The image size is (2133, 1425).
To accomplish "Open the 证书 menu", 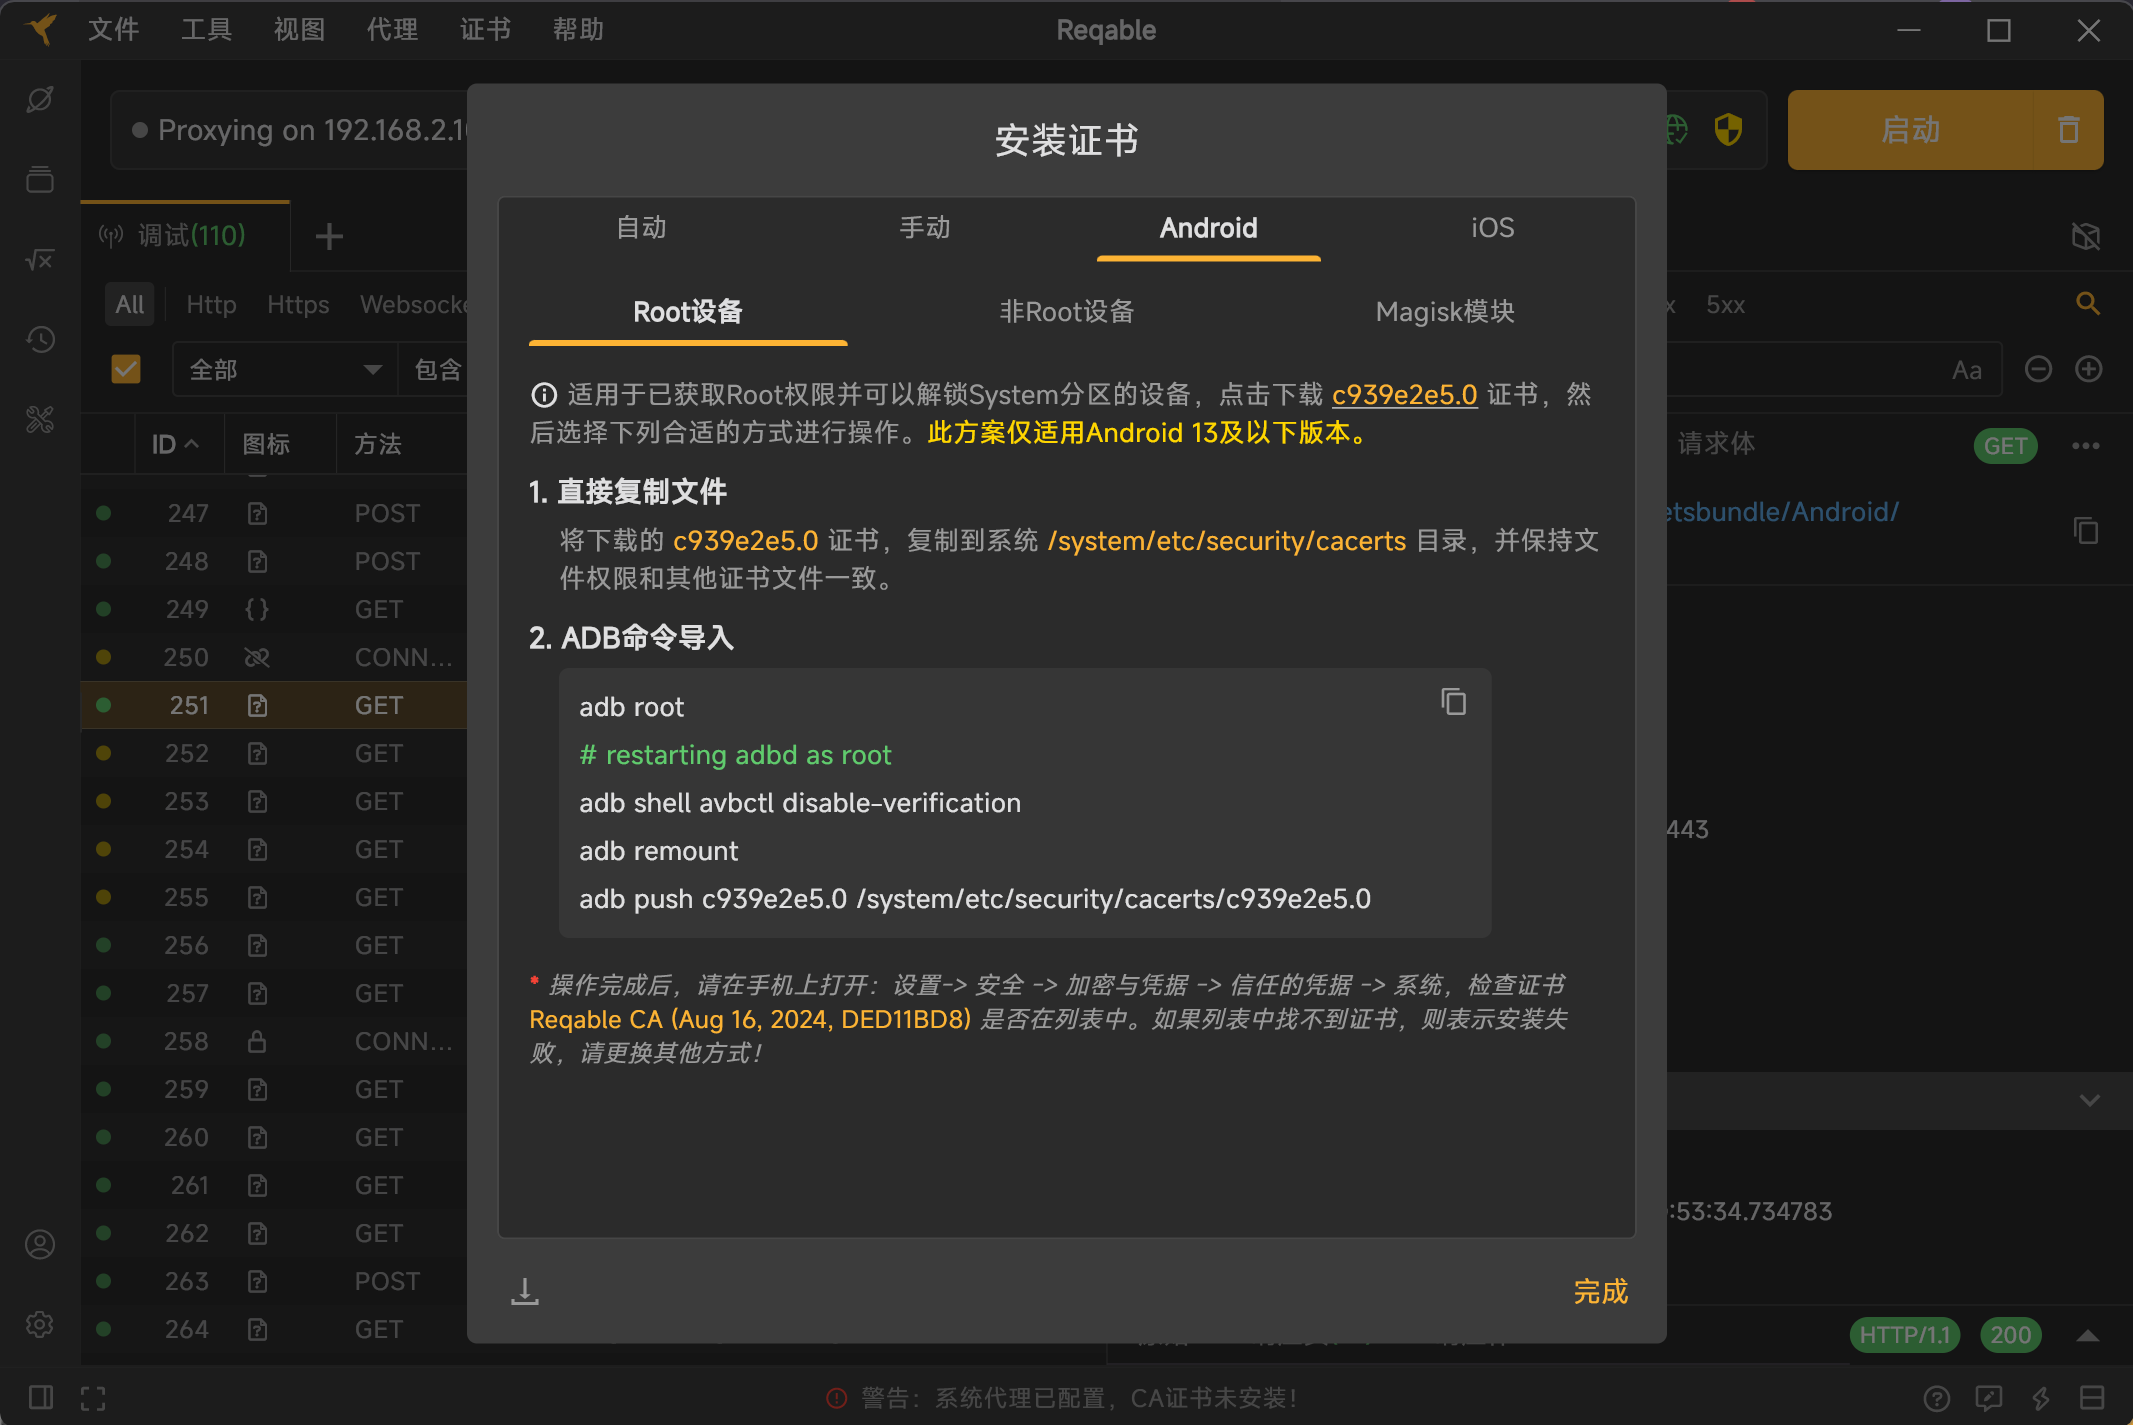I will [485, 30].
